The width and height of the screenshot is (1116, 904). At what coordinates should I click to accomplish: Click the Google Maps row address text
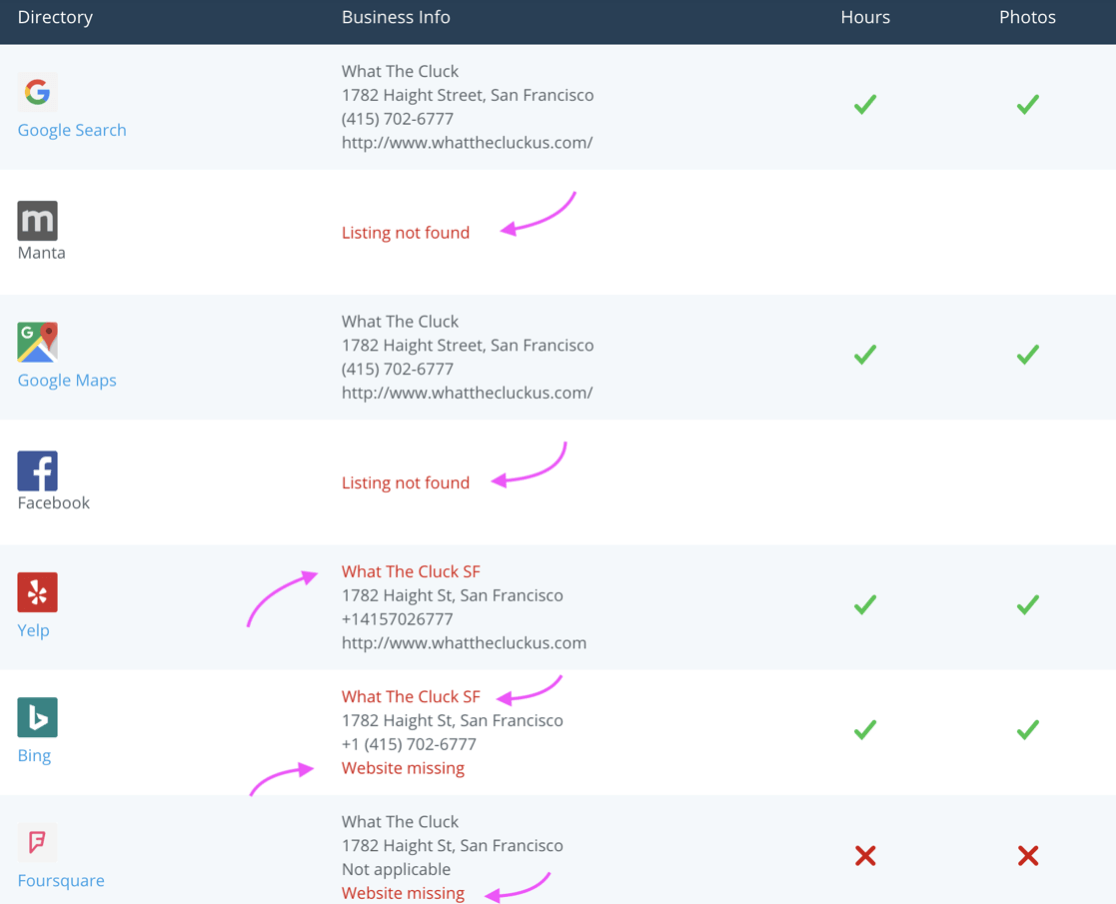(468, 345)
